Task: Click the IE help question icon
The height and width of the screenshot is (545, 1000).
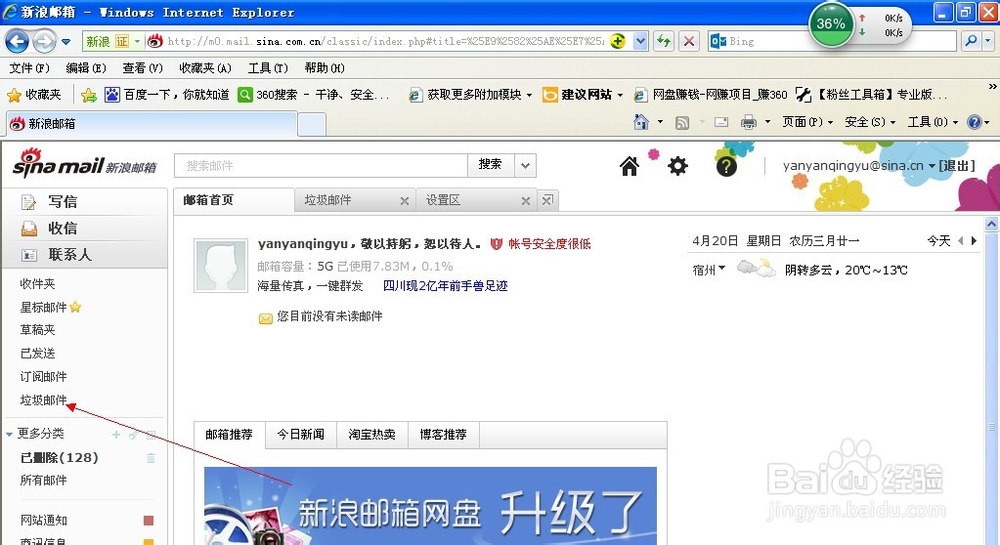Action: coord(974,122)
